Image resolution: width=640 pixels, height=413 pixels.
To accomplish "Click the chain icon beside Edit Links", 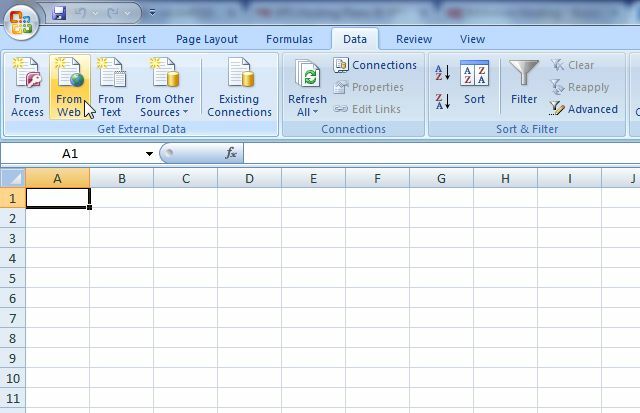I will 340,109.
